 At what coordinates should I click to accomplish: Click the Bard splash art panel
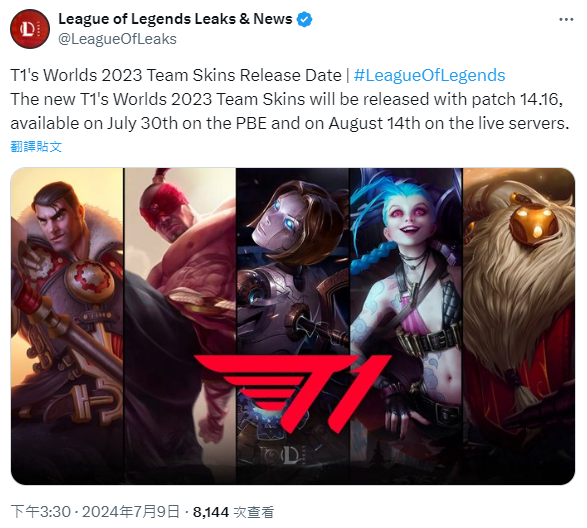(519, 326)
